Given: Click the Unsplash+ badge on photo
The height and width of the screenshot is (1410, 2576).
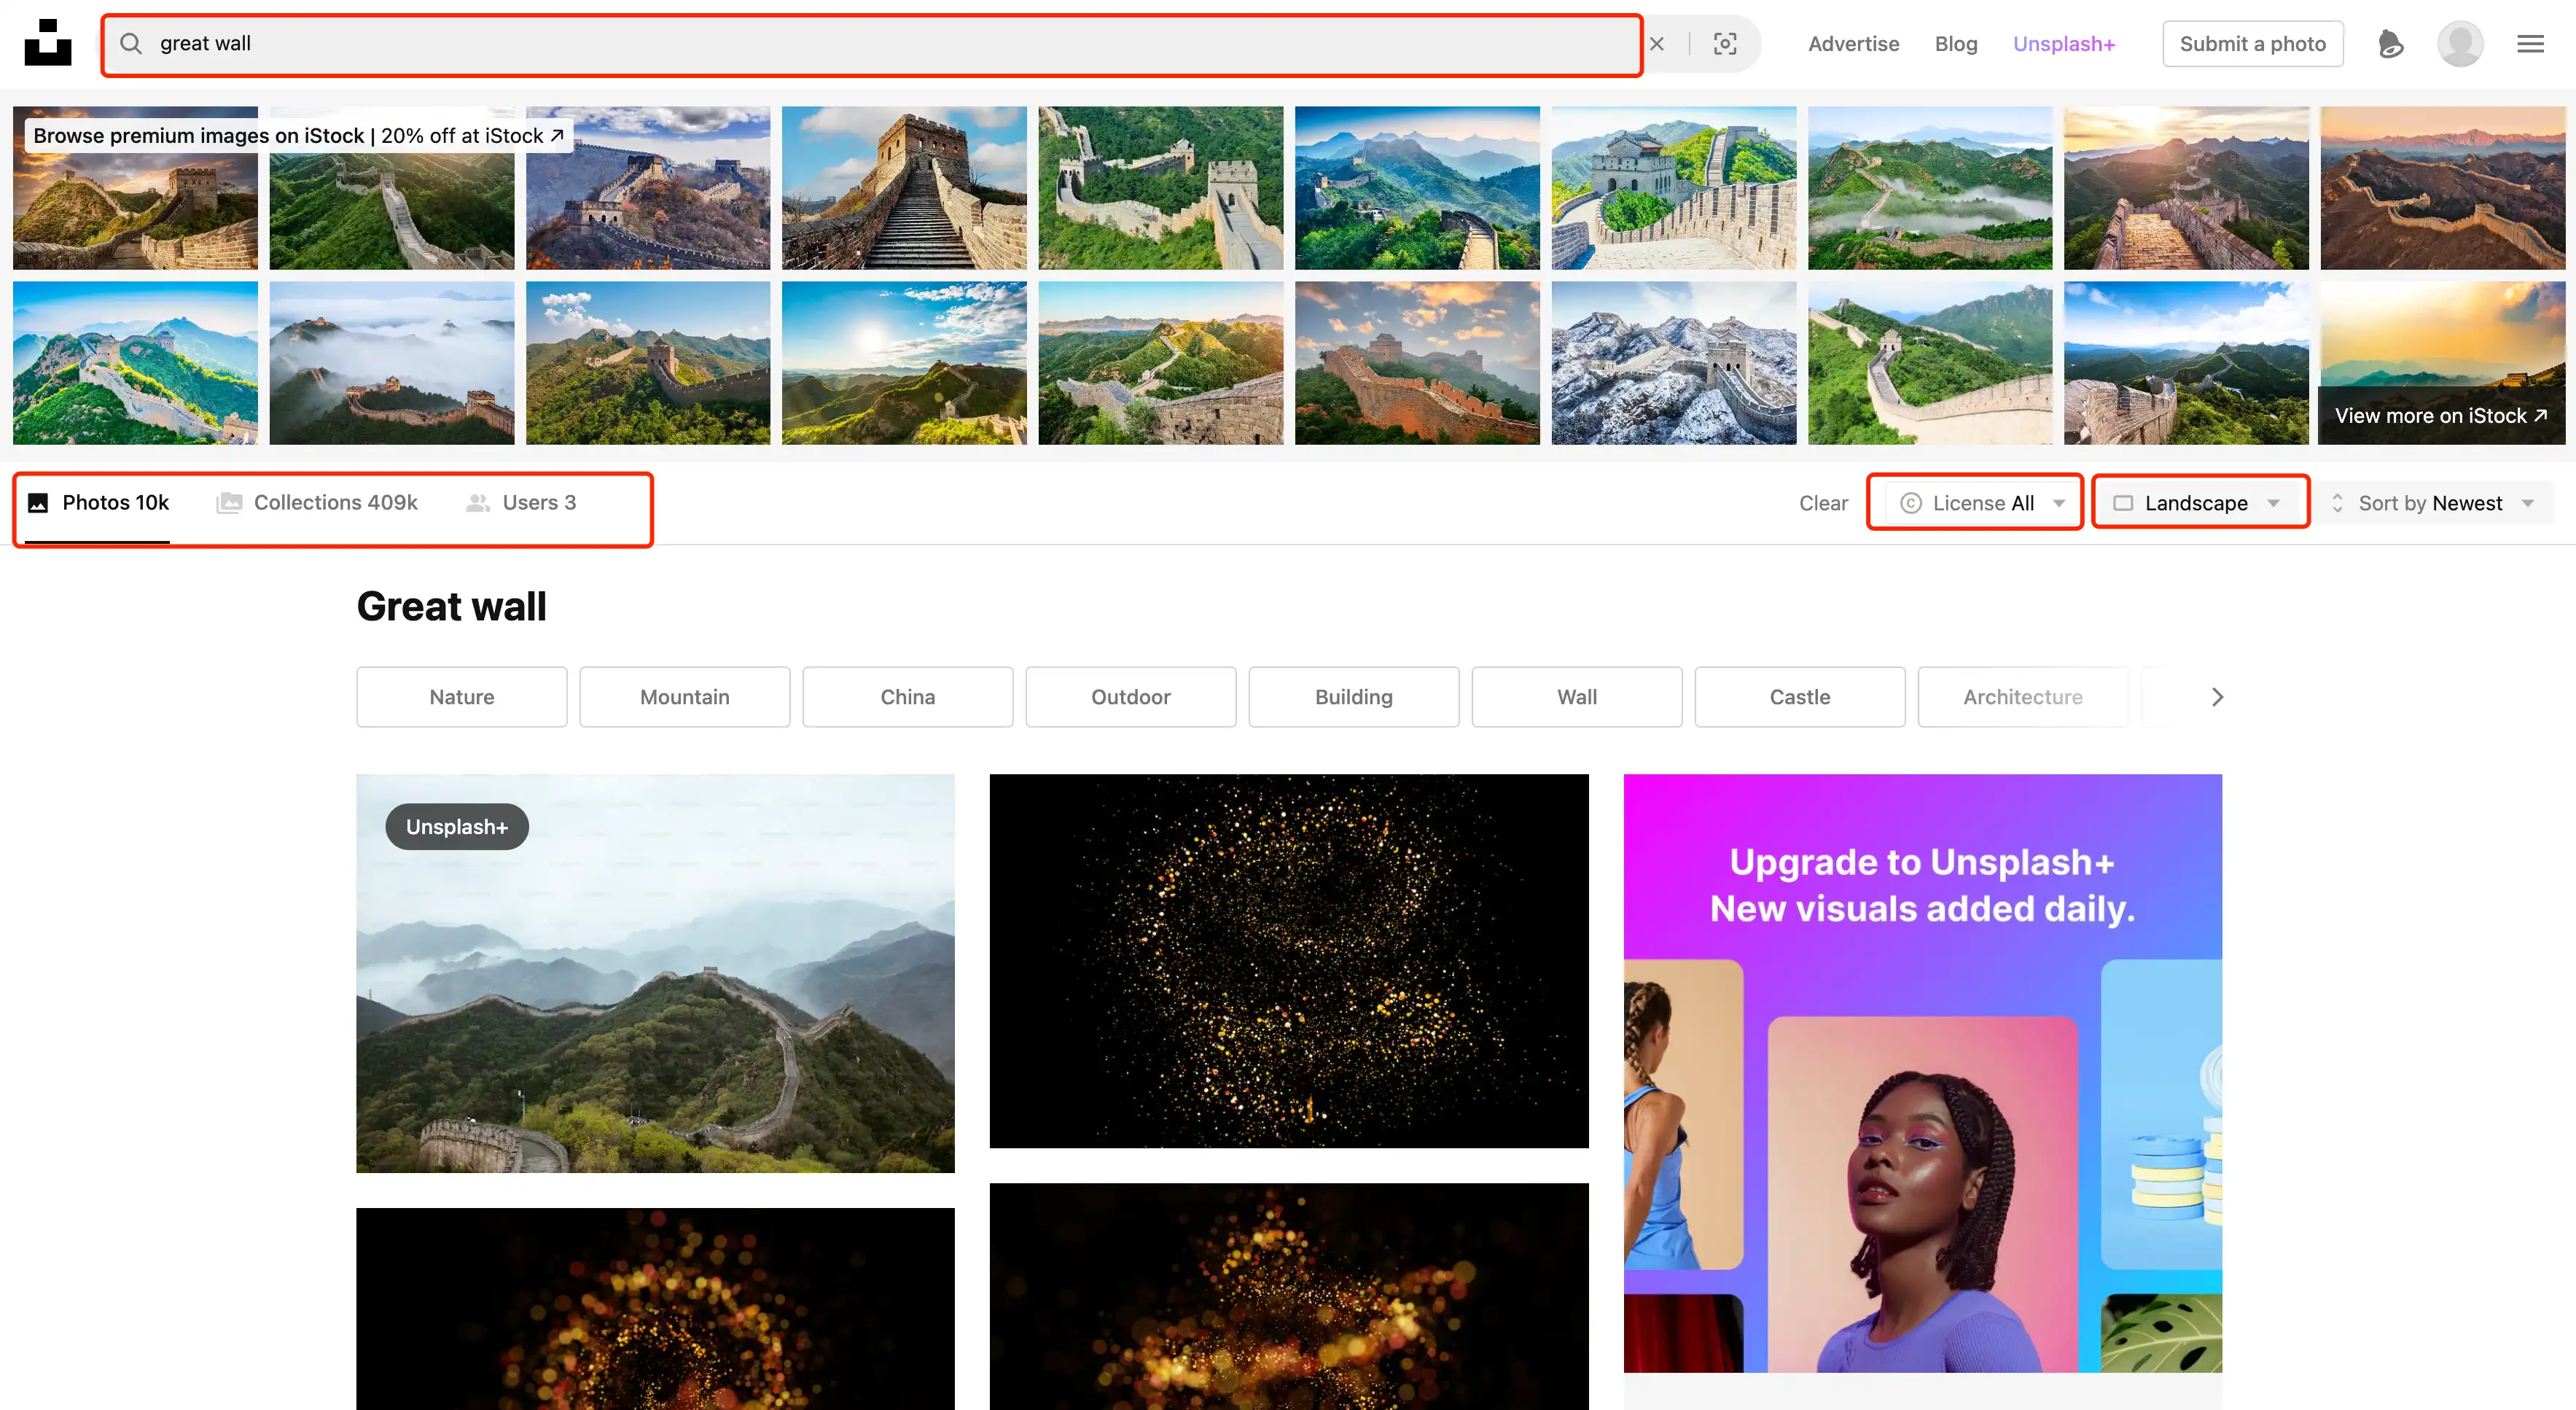Looking at the screenshot, I should tap(456, 827).
